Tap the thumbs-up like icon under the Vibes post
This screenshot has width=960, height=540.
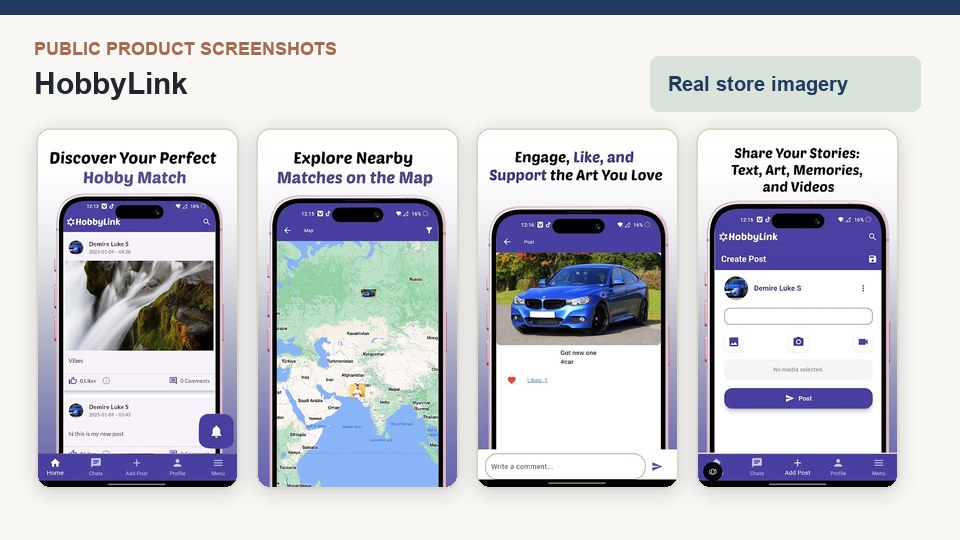pos(73,381)
